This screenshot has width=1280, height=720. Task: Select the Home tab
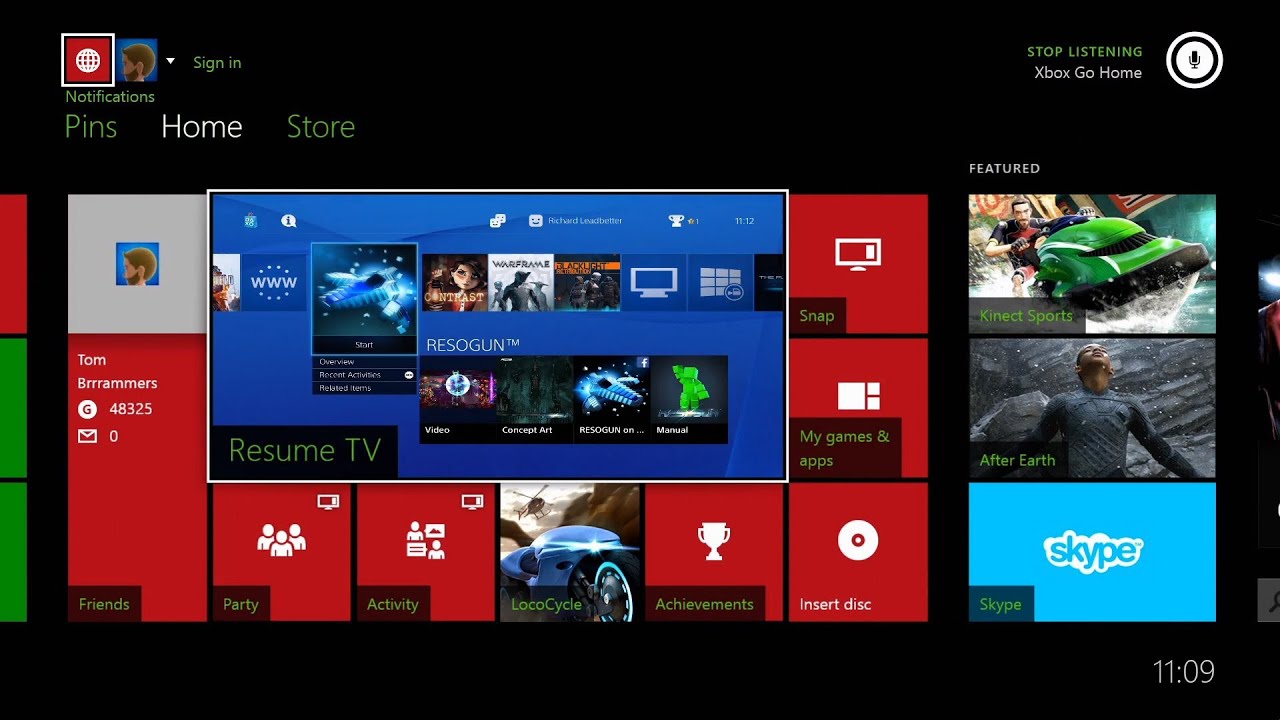(202, 127)
